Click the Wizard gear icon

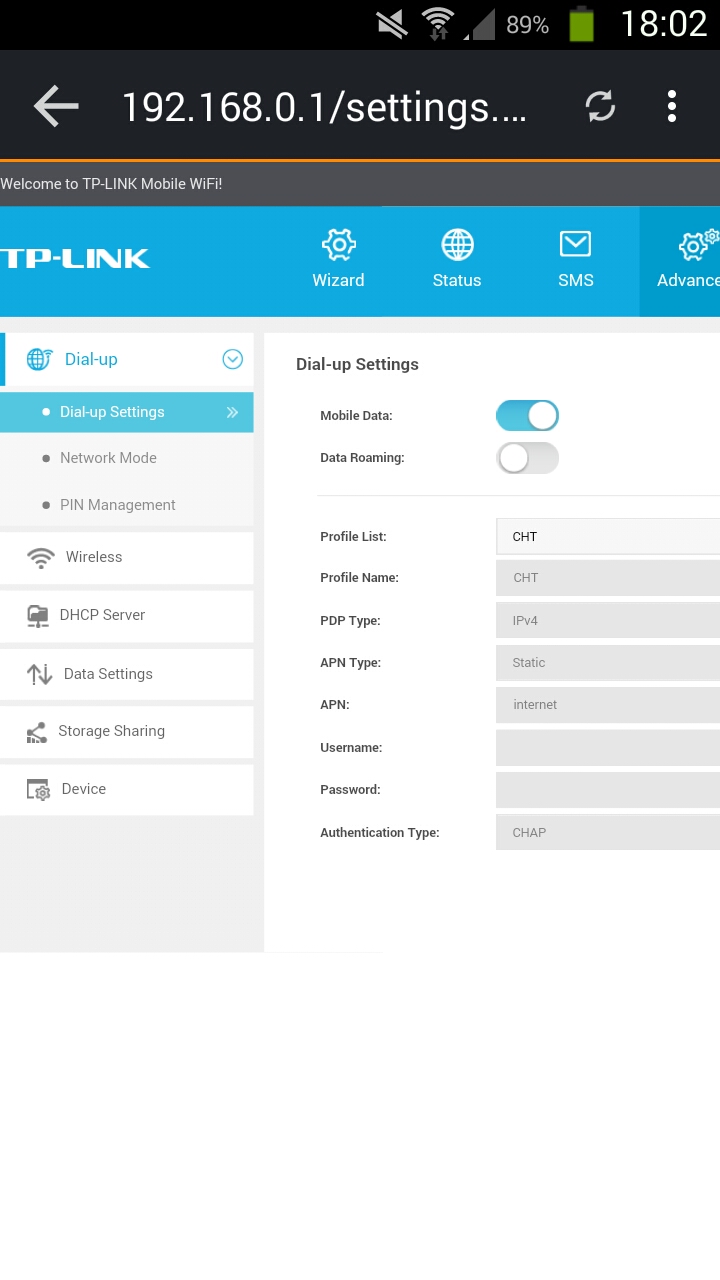[339, 244]
